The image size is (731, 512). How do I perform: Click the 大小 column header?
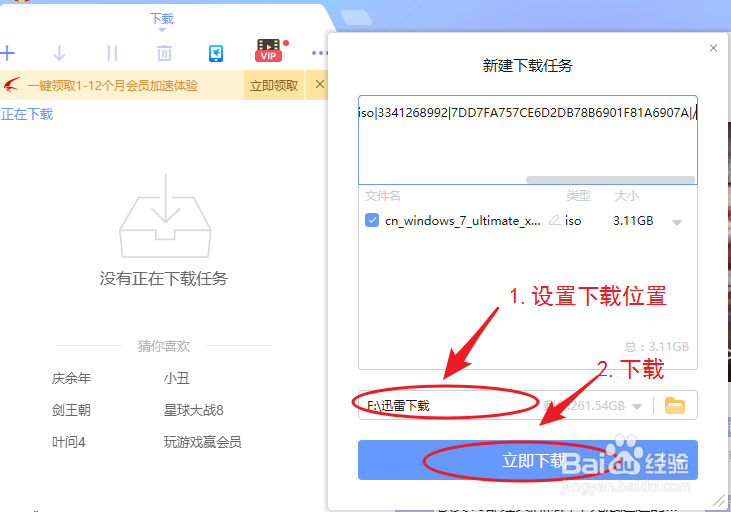click(627, 195)
